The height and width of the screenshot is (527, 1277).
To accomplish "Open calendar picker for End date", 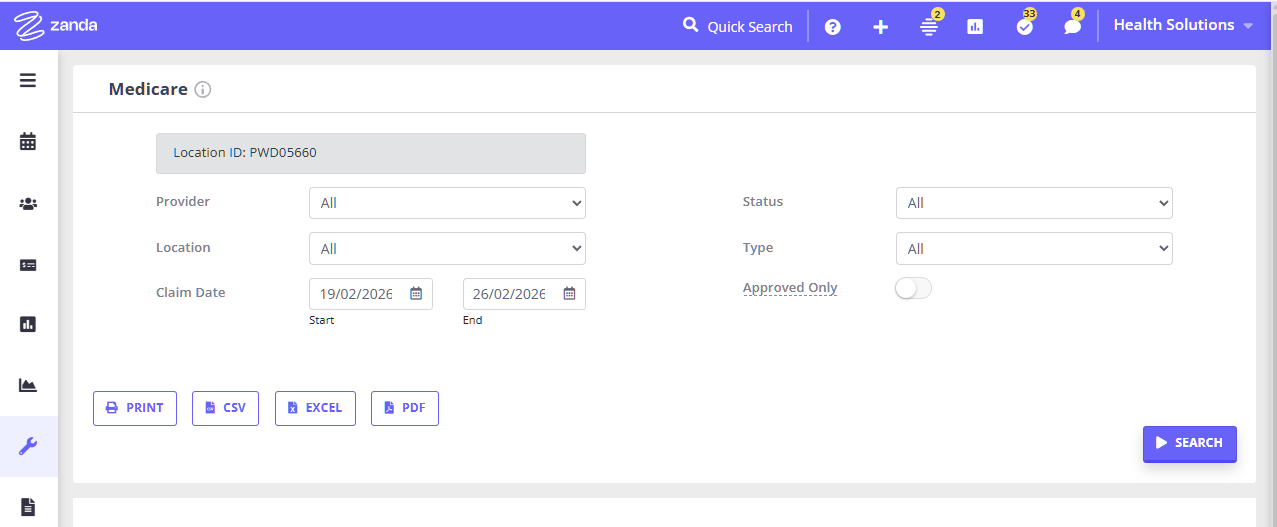I will [x=569, y=294].
